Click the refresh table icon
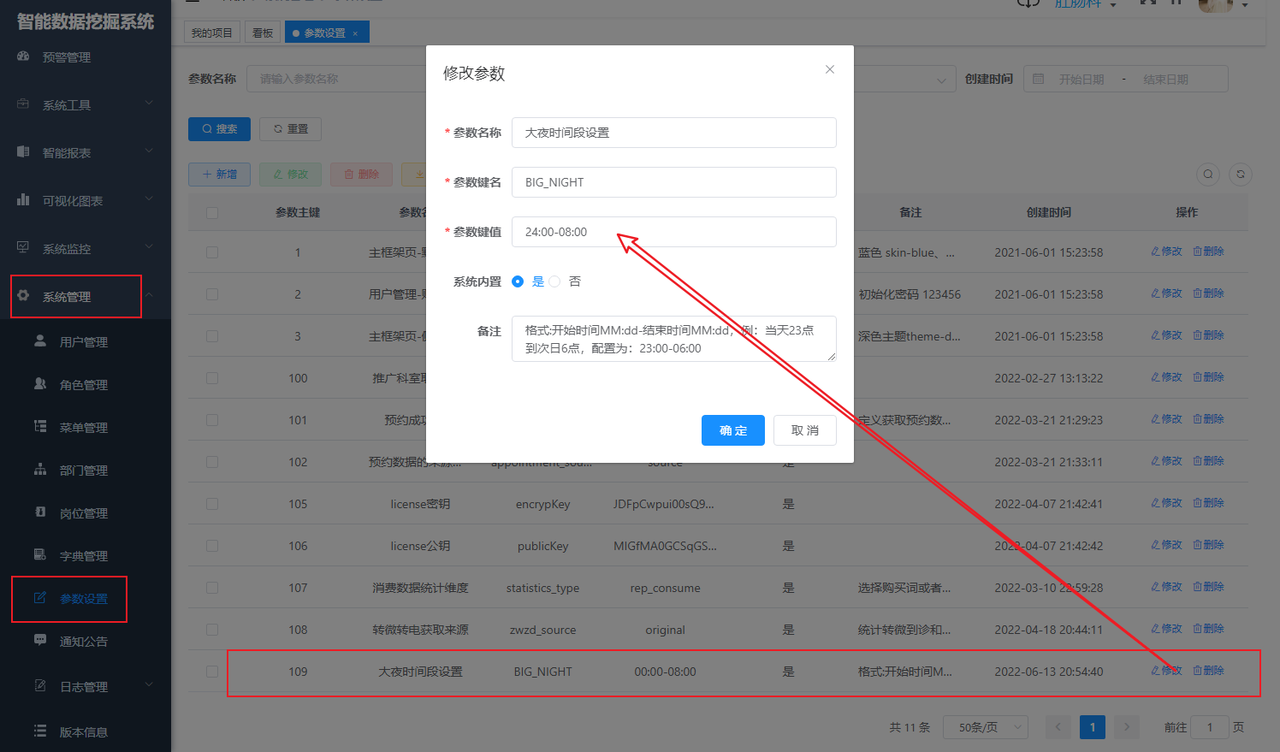The image size is (1280, 752). pyautogui.click(x=1241, y=174)
